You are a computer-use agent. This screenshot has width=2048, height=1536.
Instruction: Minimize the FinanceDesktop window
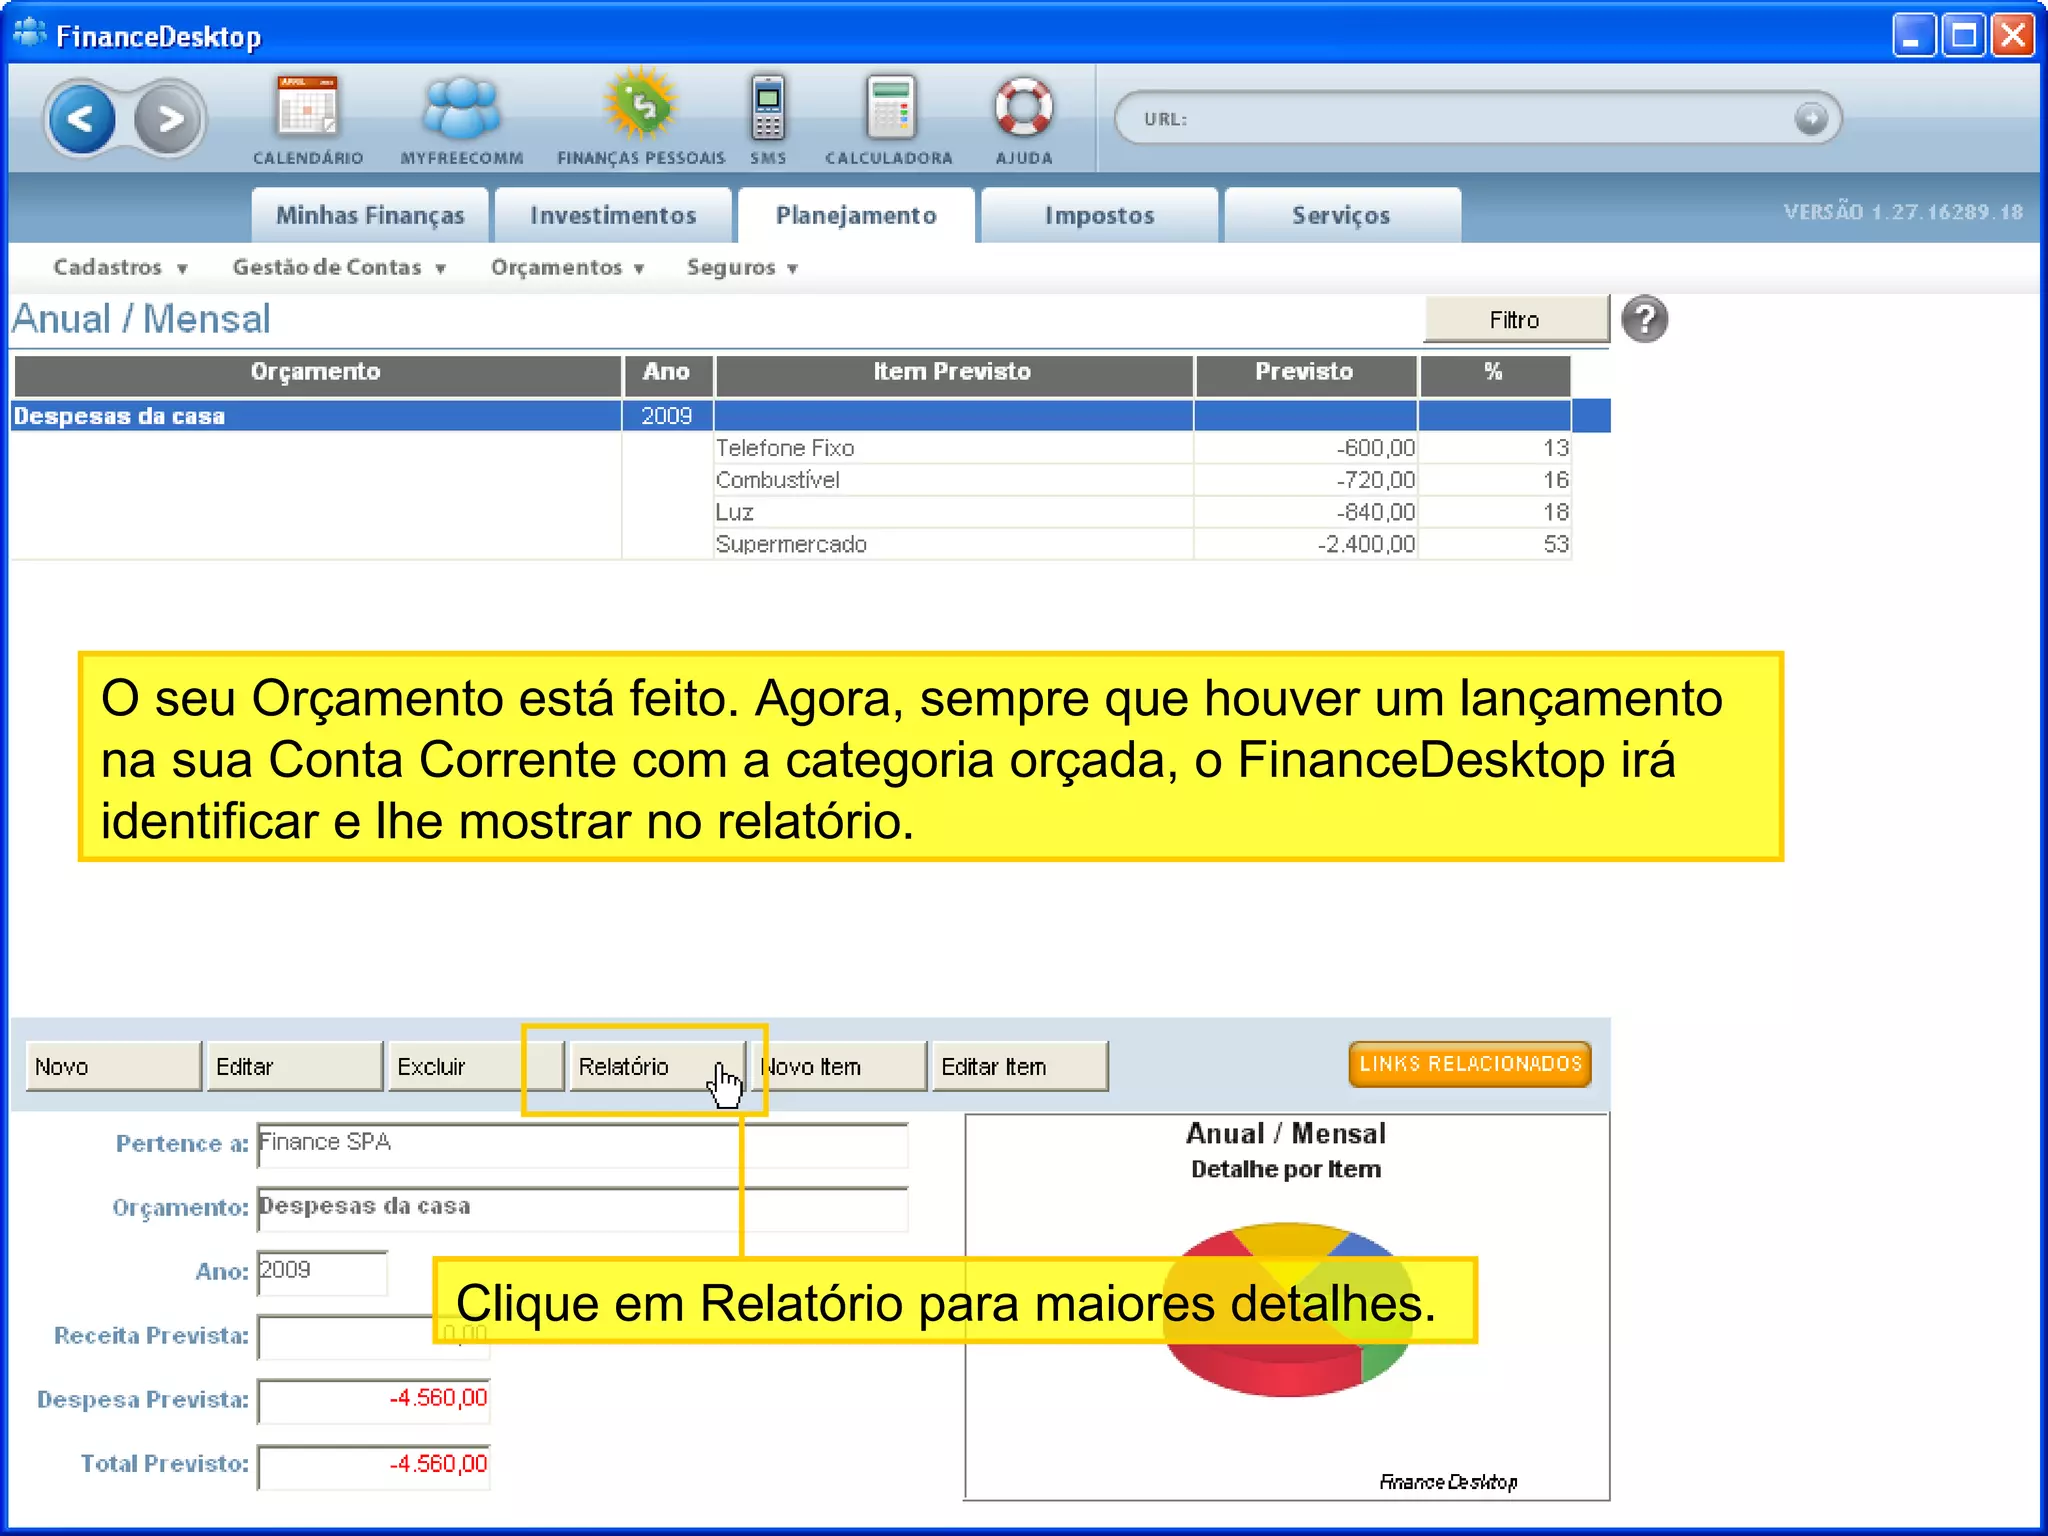point(1914,36)
